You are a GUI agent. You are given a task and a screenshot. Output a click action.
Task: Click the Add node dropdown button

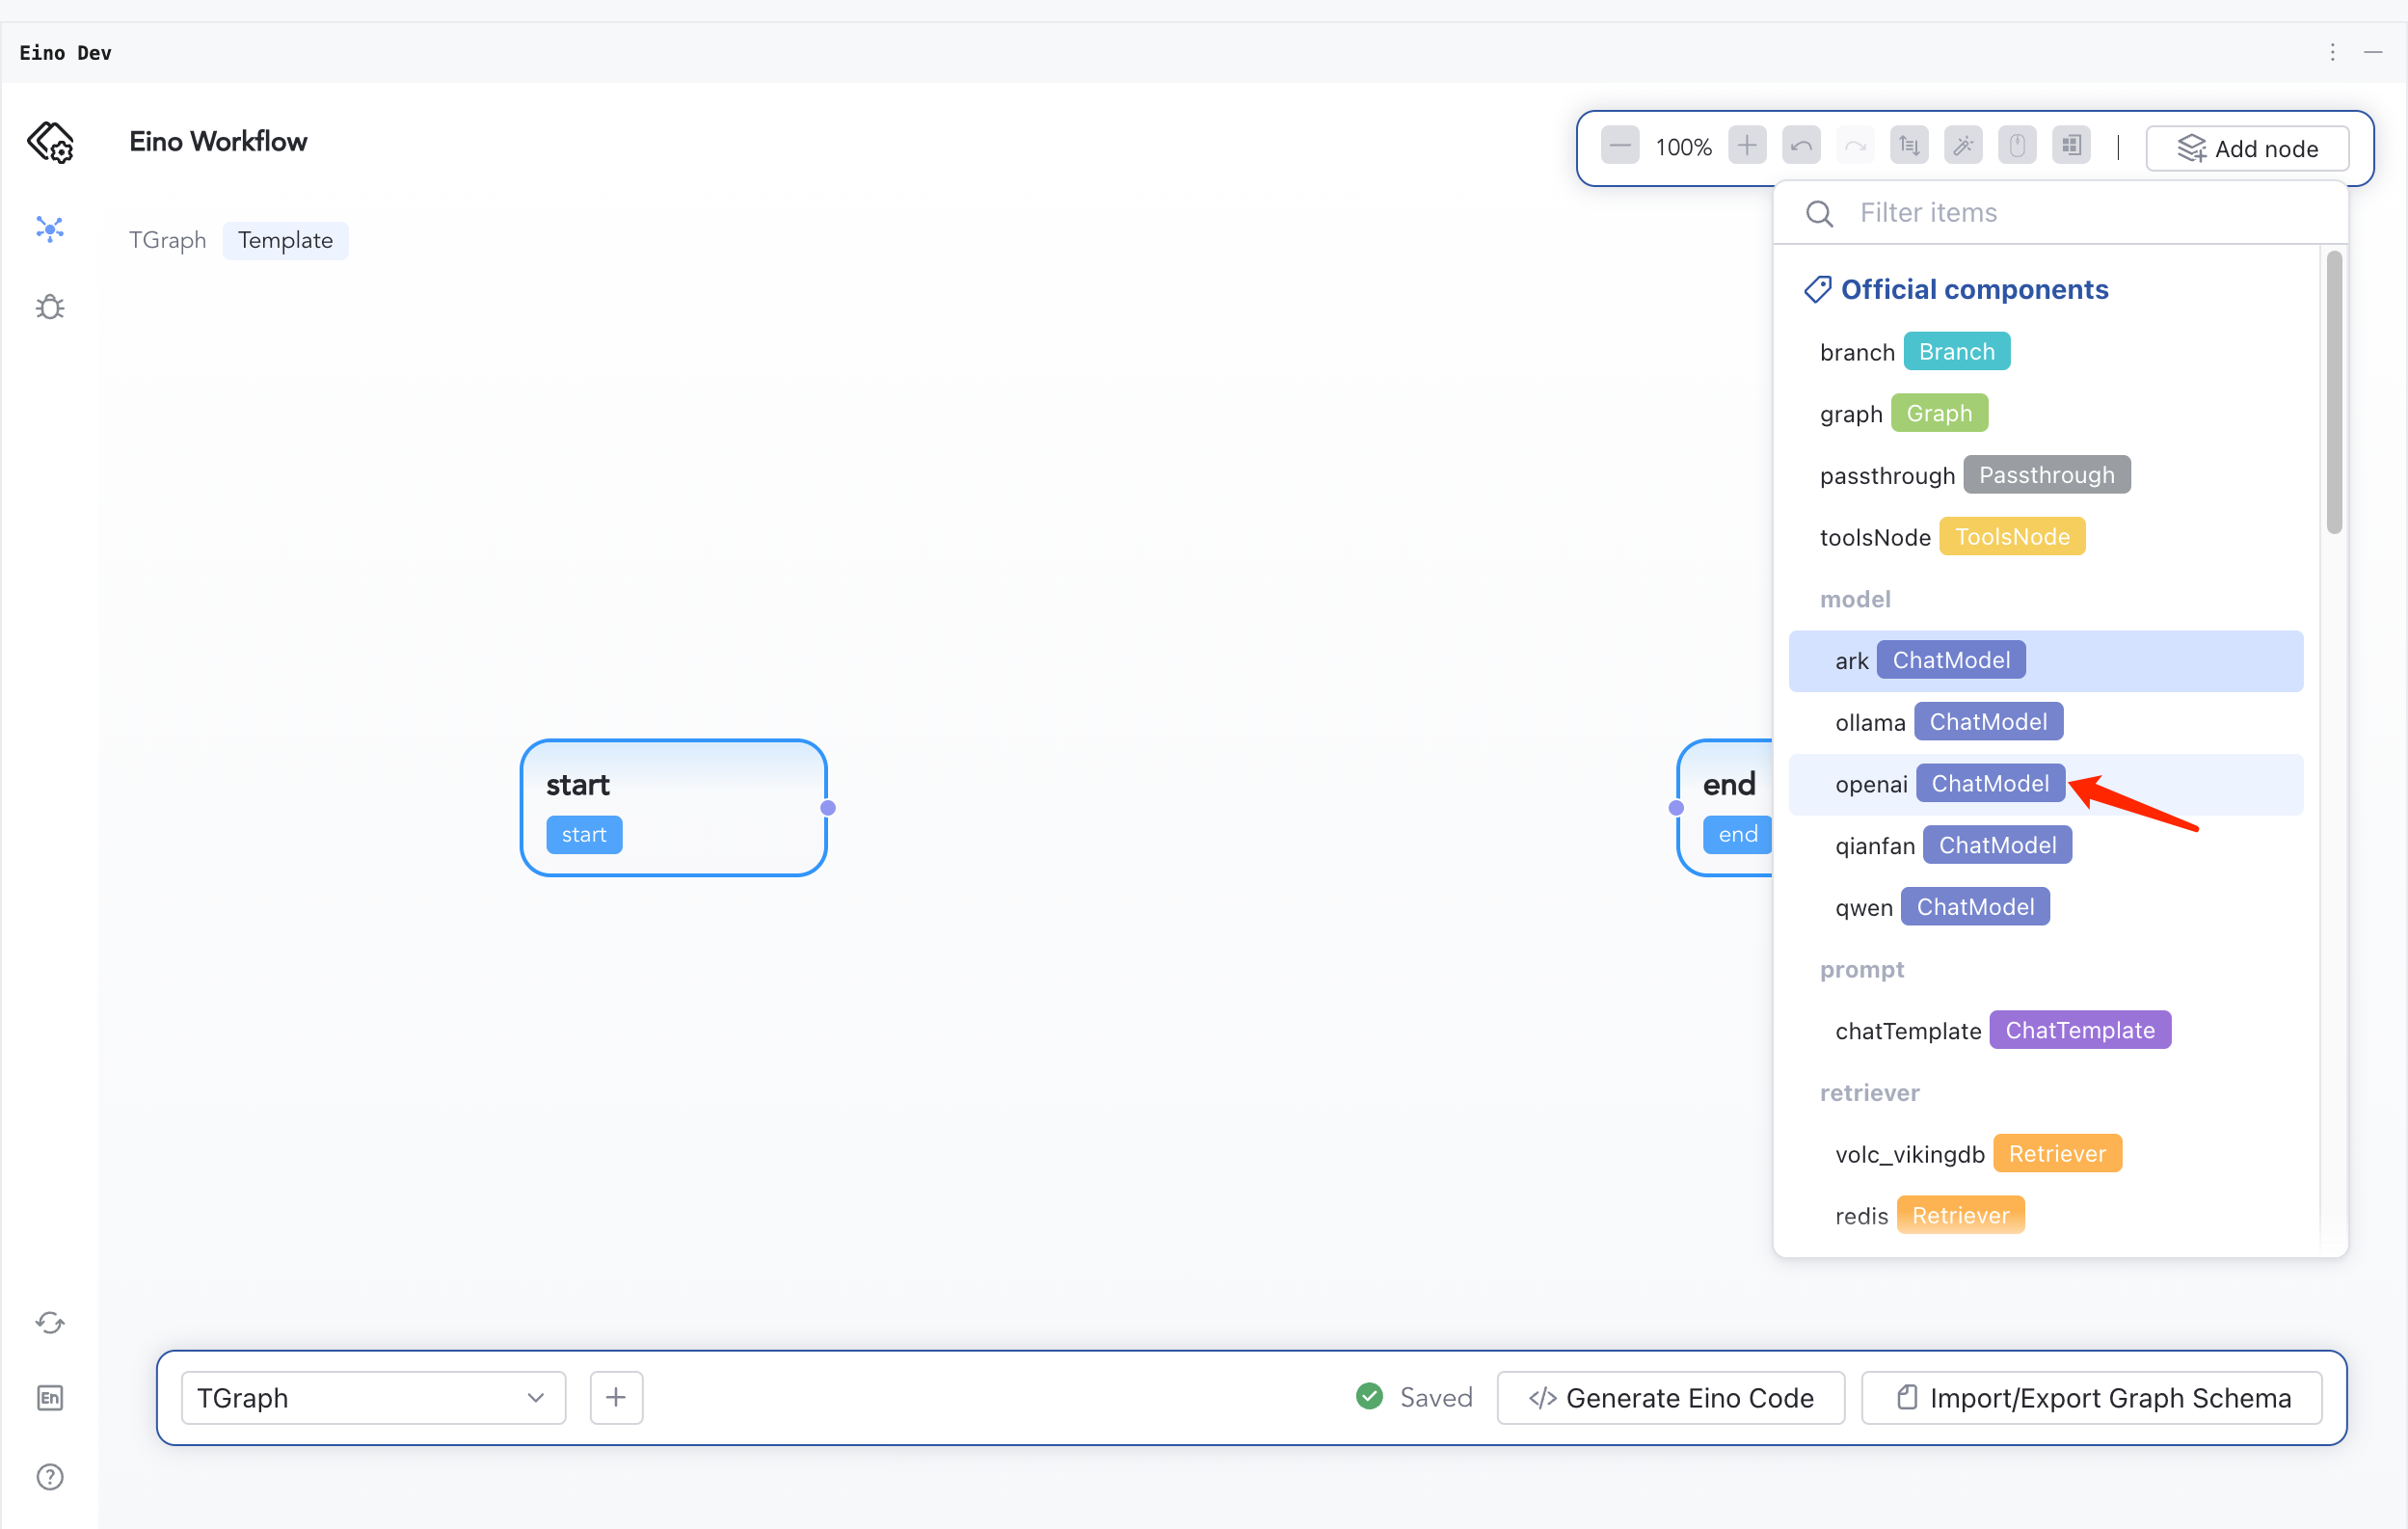(x=2247, y=149)
